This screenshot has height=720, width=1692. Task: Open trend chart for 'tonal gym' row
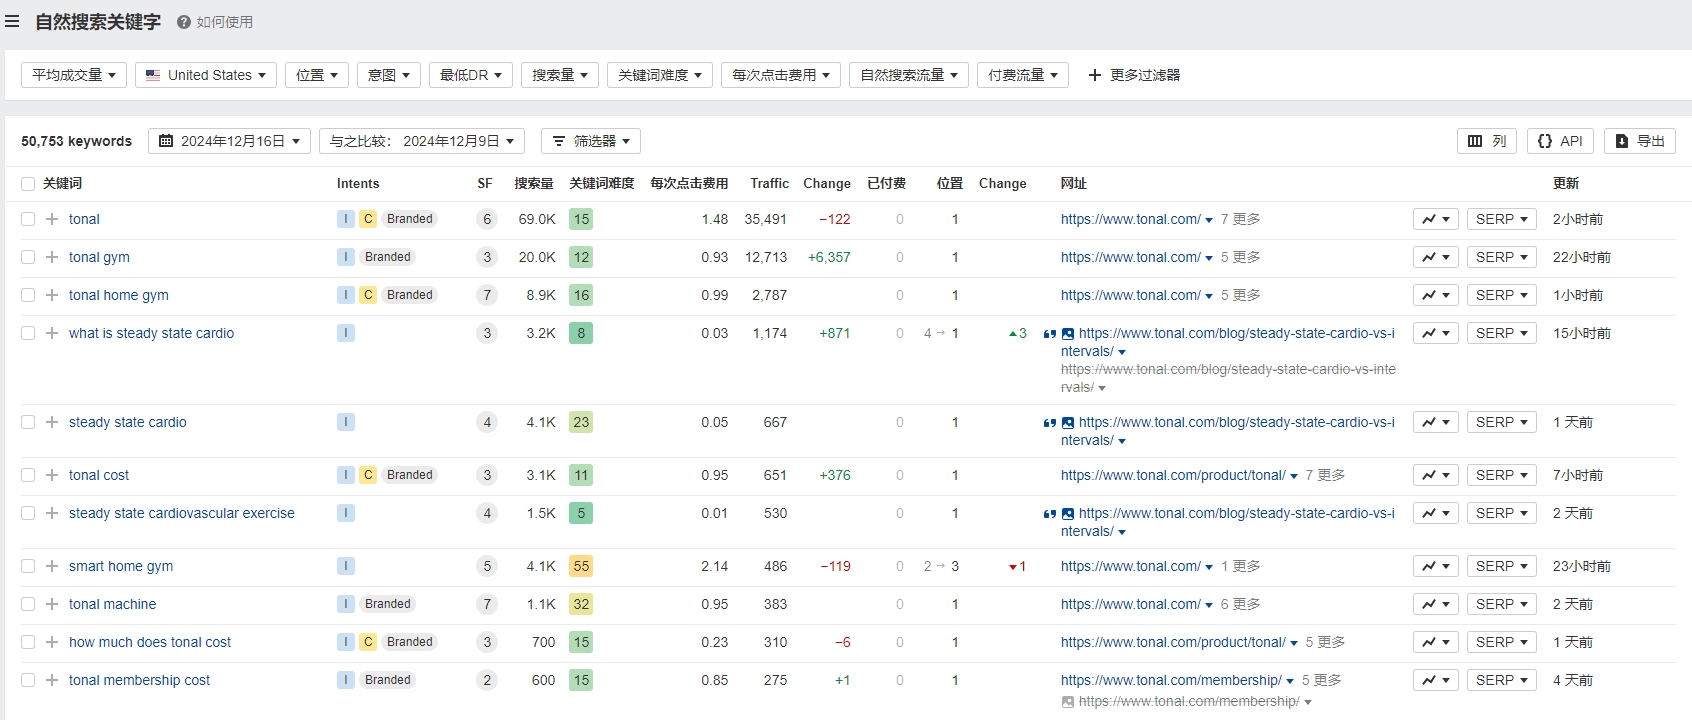tap(1436, 257)
